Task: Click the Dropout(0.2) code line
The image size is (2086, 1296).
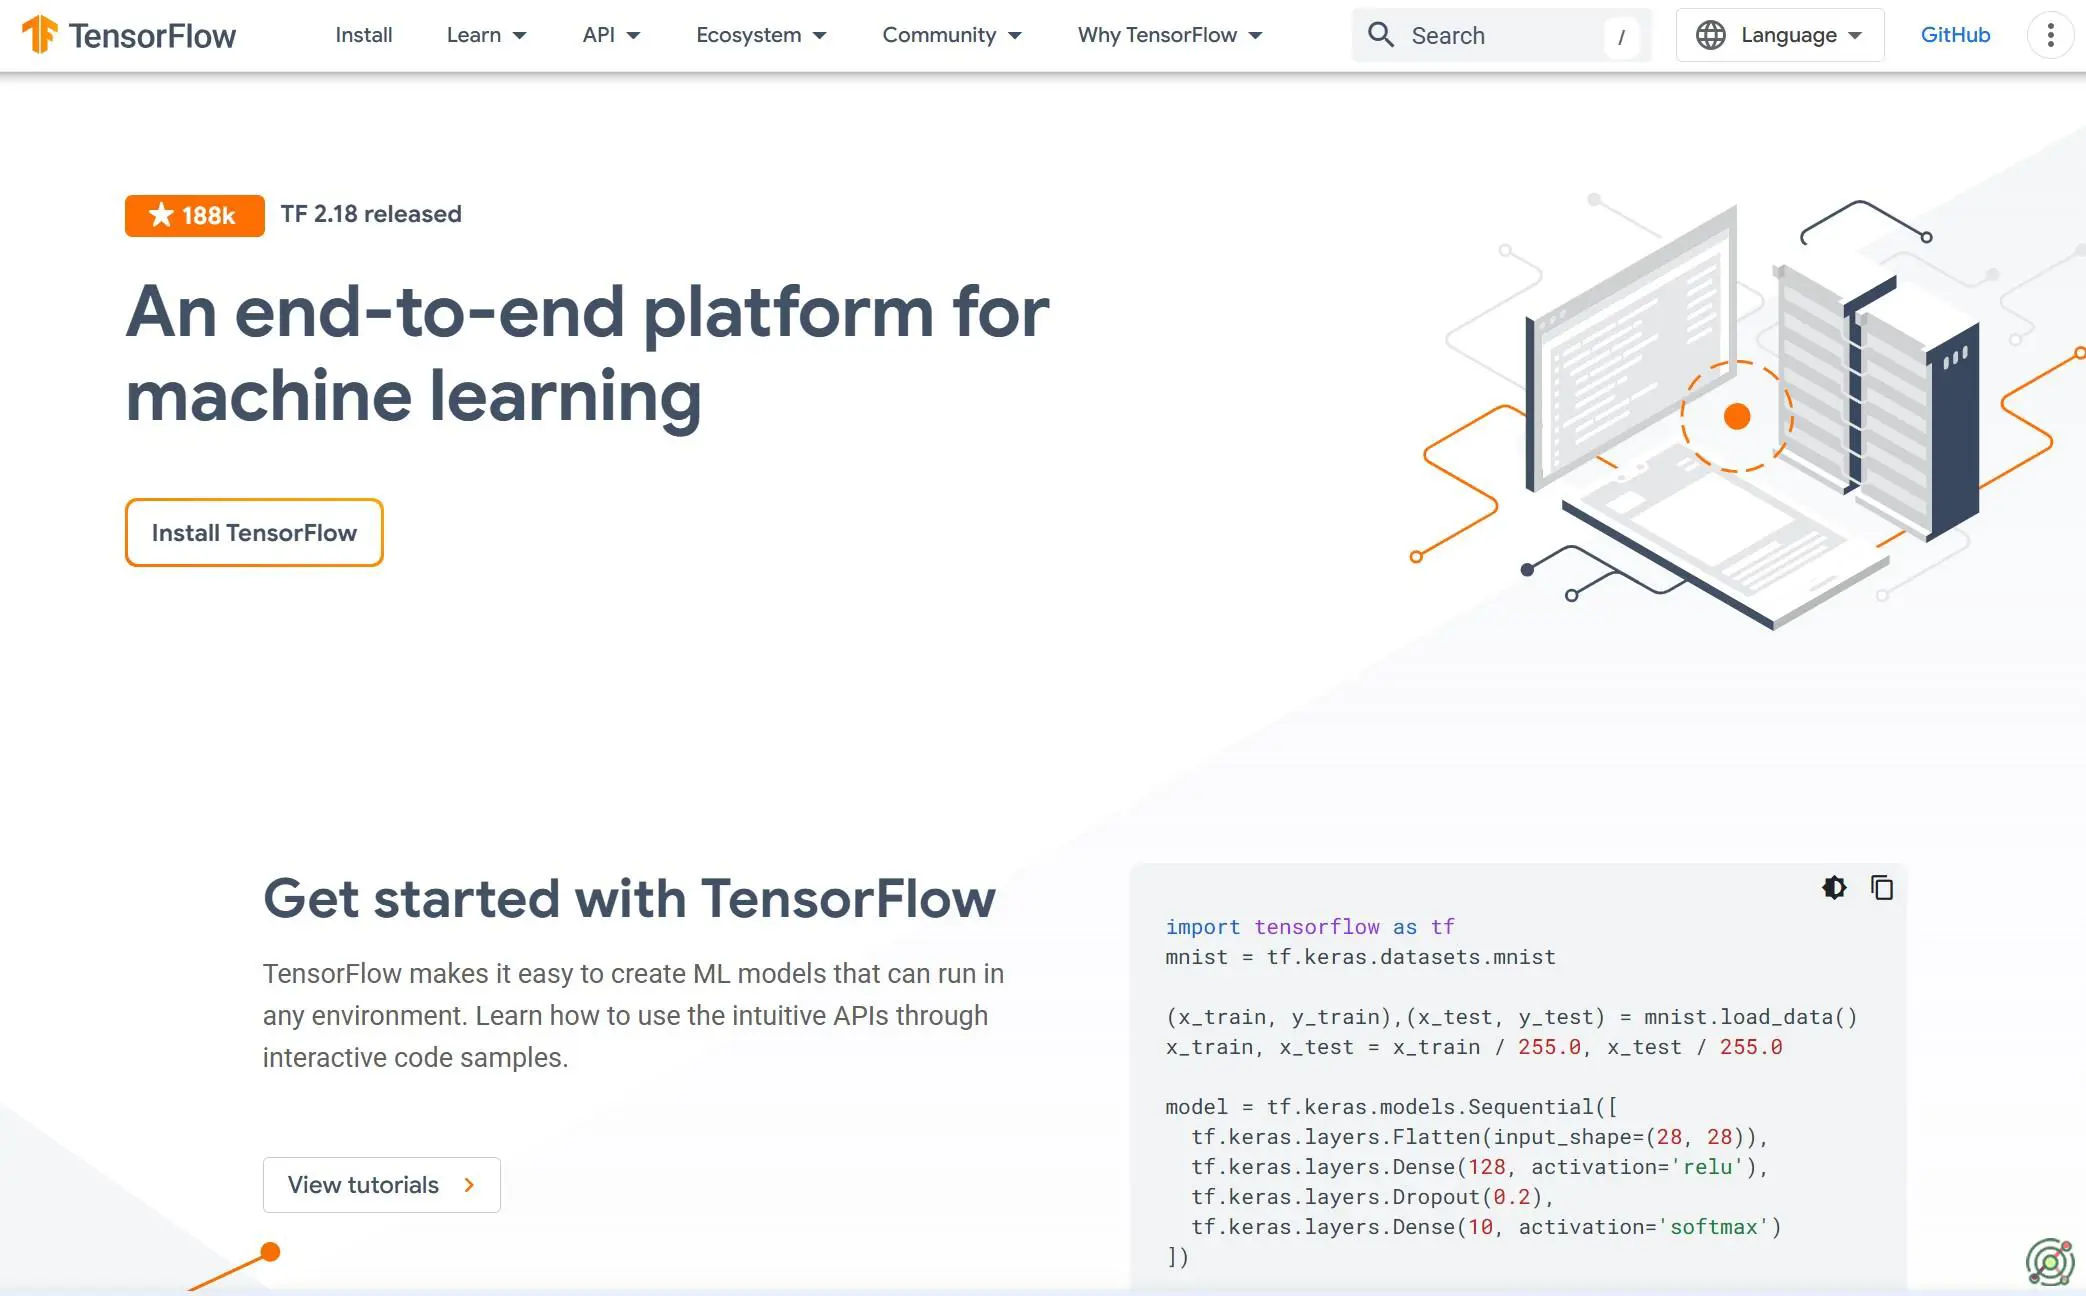Action: [1372, 1197]
